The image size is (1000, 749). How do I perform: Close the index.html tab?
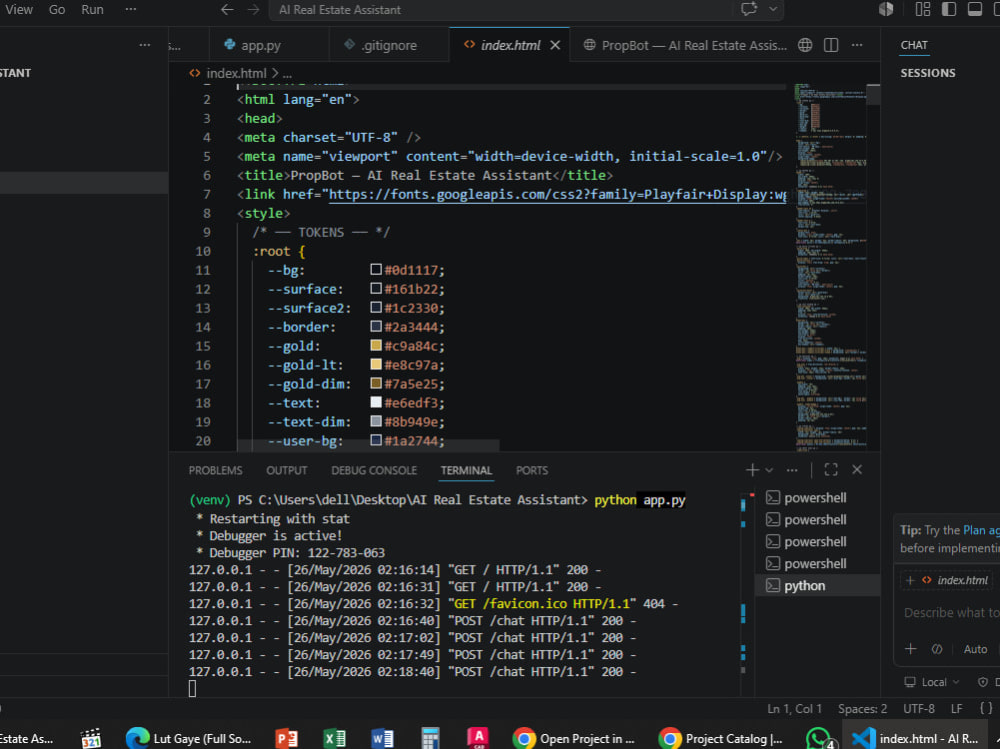click(555, 45)
